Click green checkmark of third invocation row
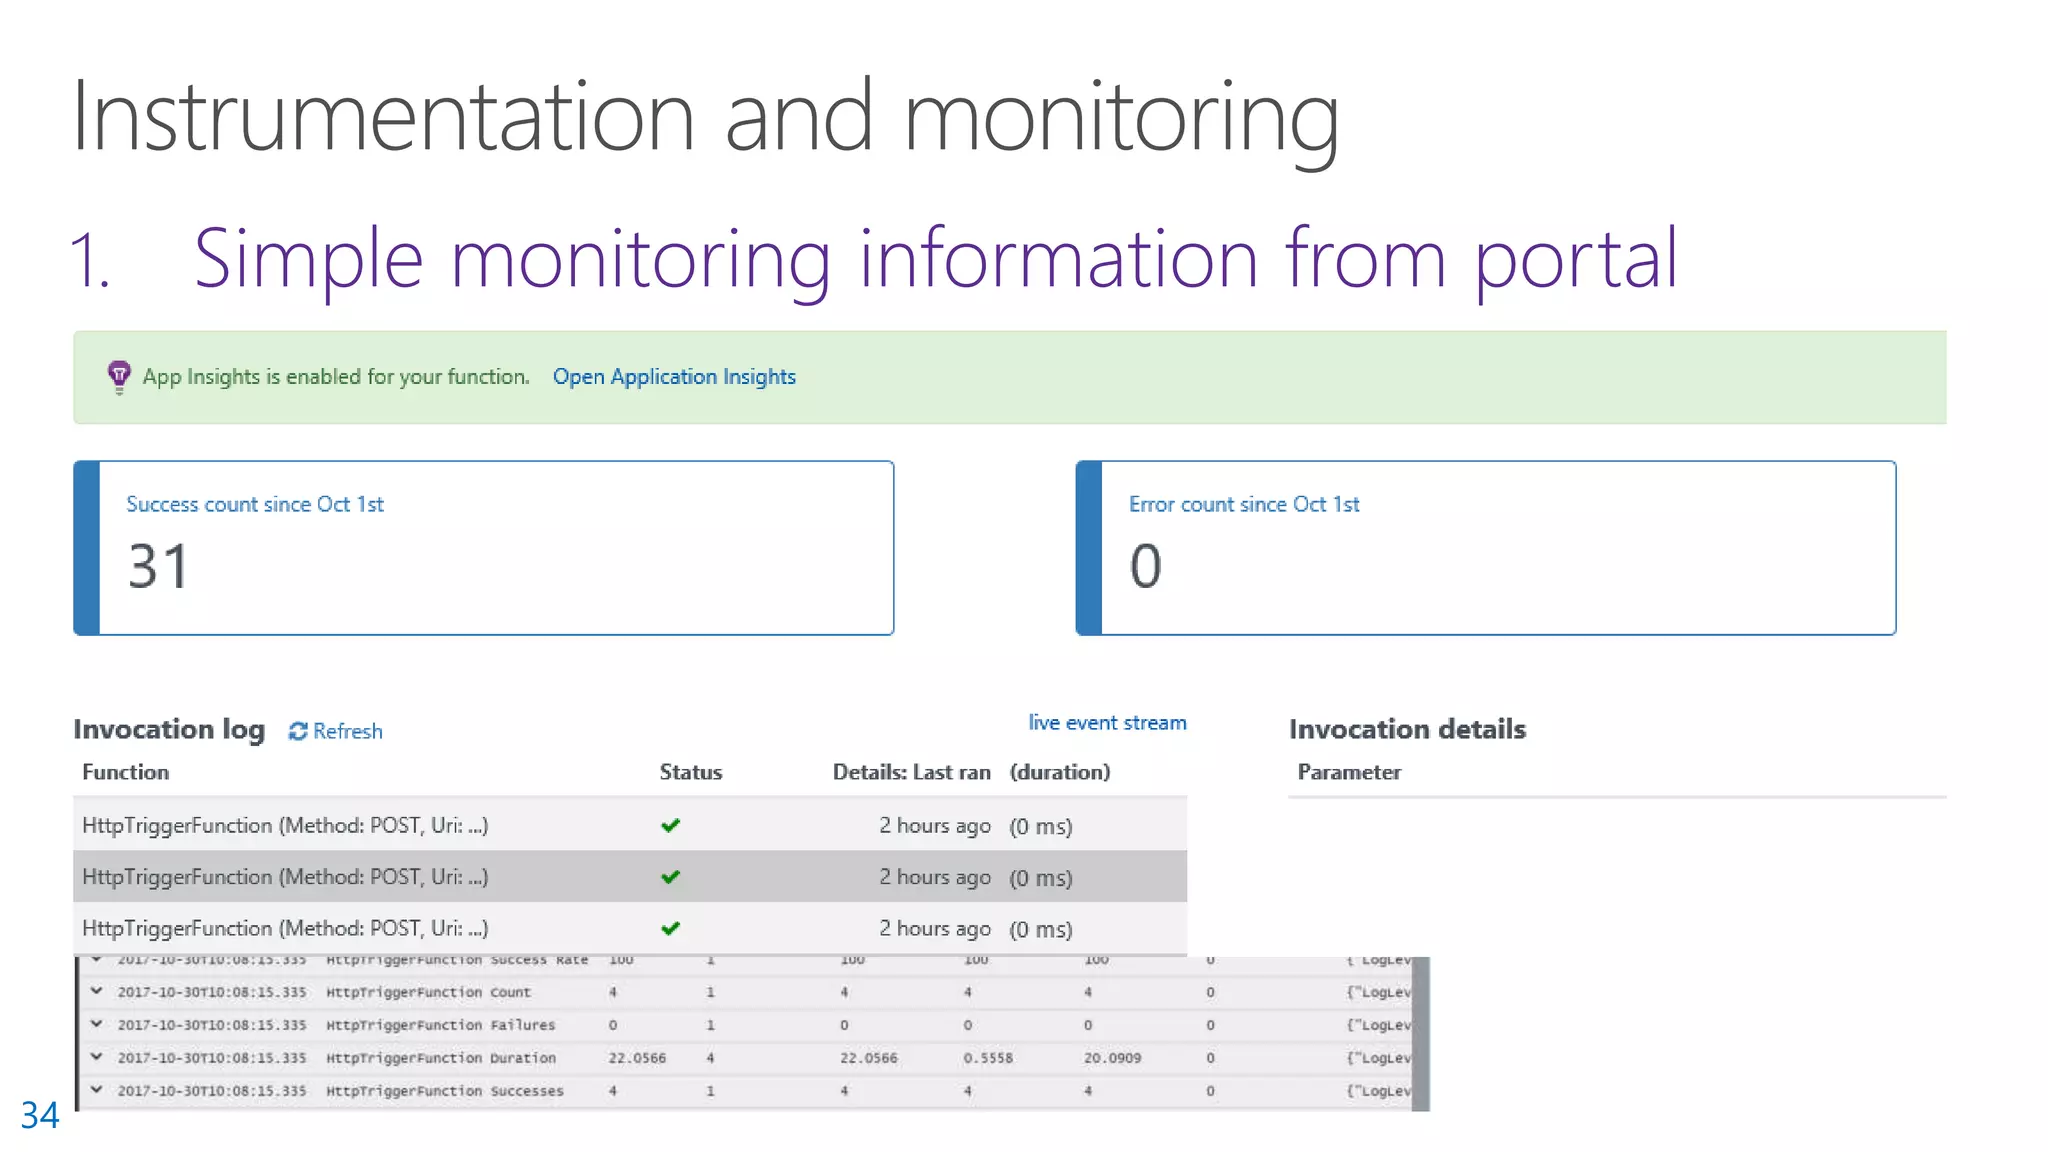 [x=670, y=928]
